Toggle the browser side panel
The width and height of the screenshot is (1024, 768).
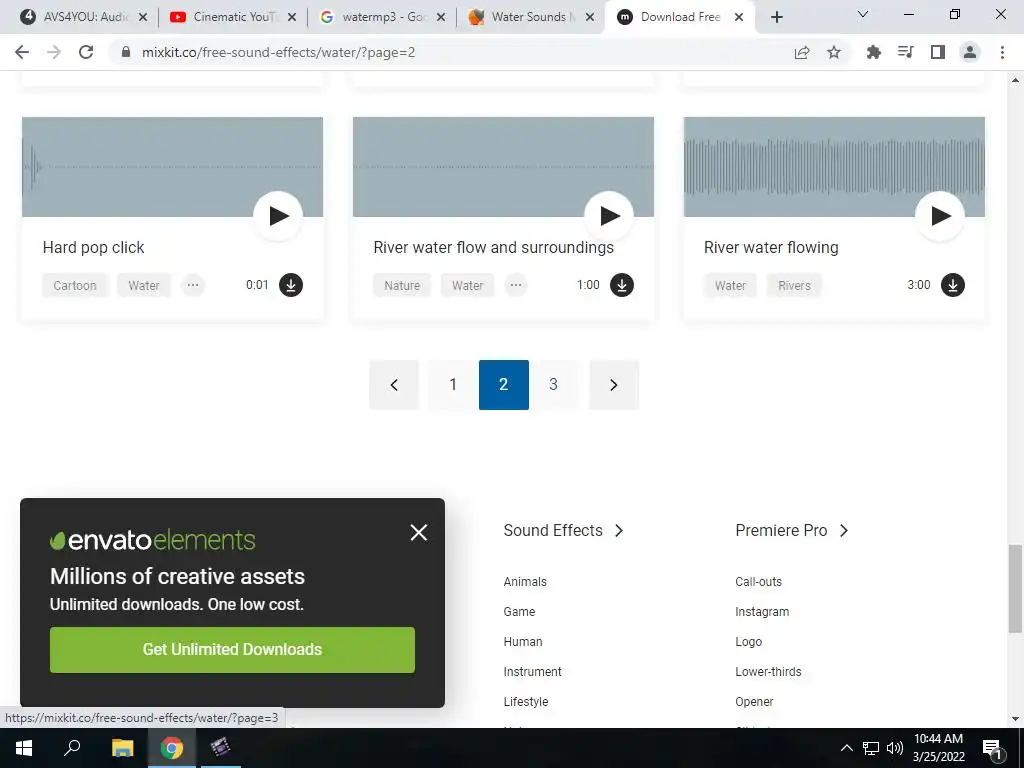[938, 52]
